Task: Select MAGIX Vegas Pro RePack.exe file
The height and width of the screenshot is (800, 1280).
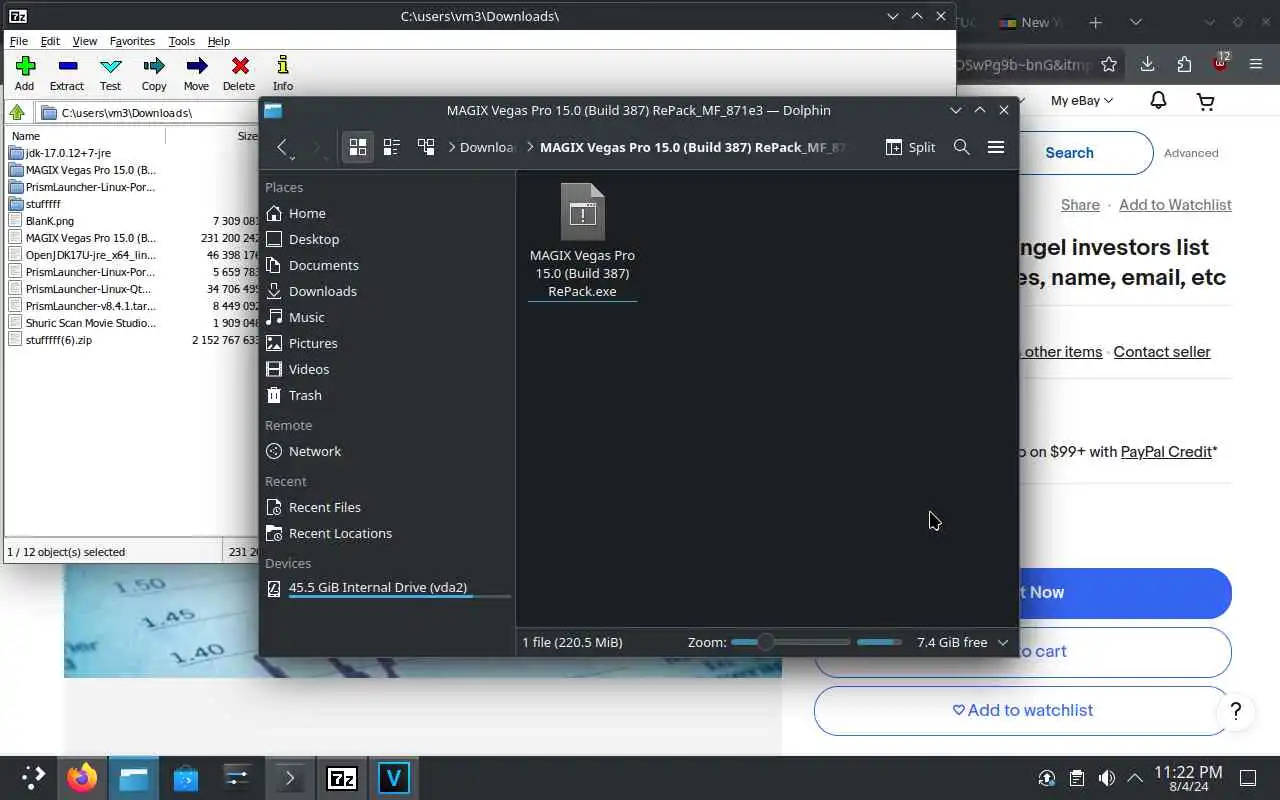Action: (582, 240)
